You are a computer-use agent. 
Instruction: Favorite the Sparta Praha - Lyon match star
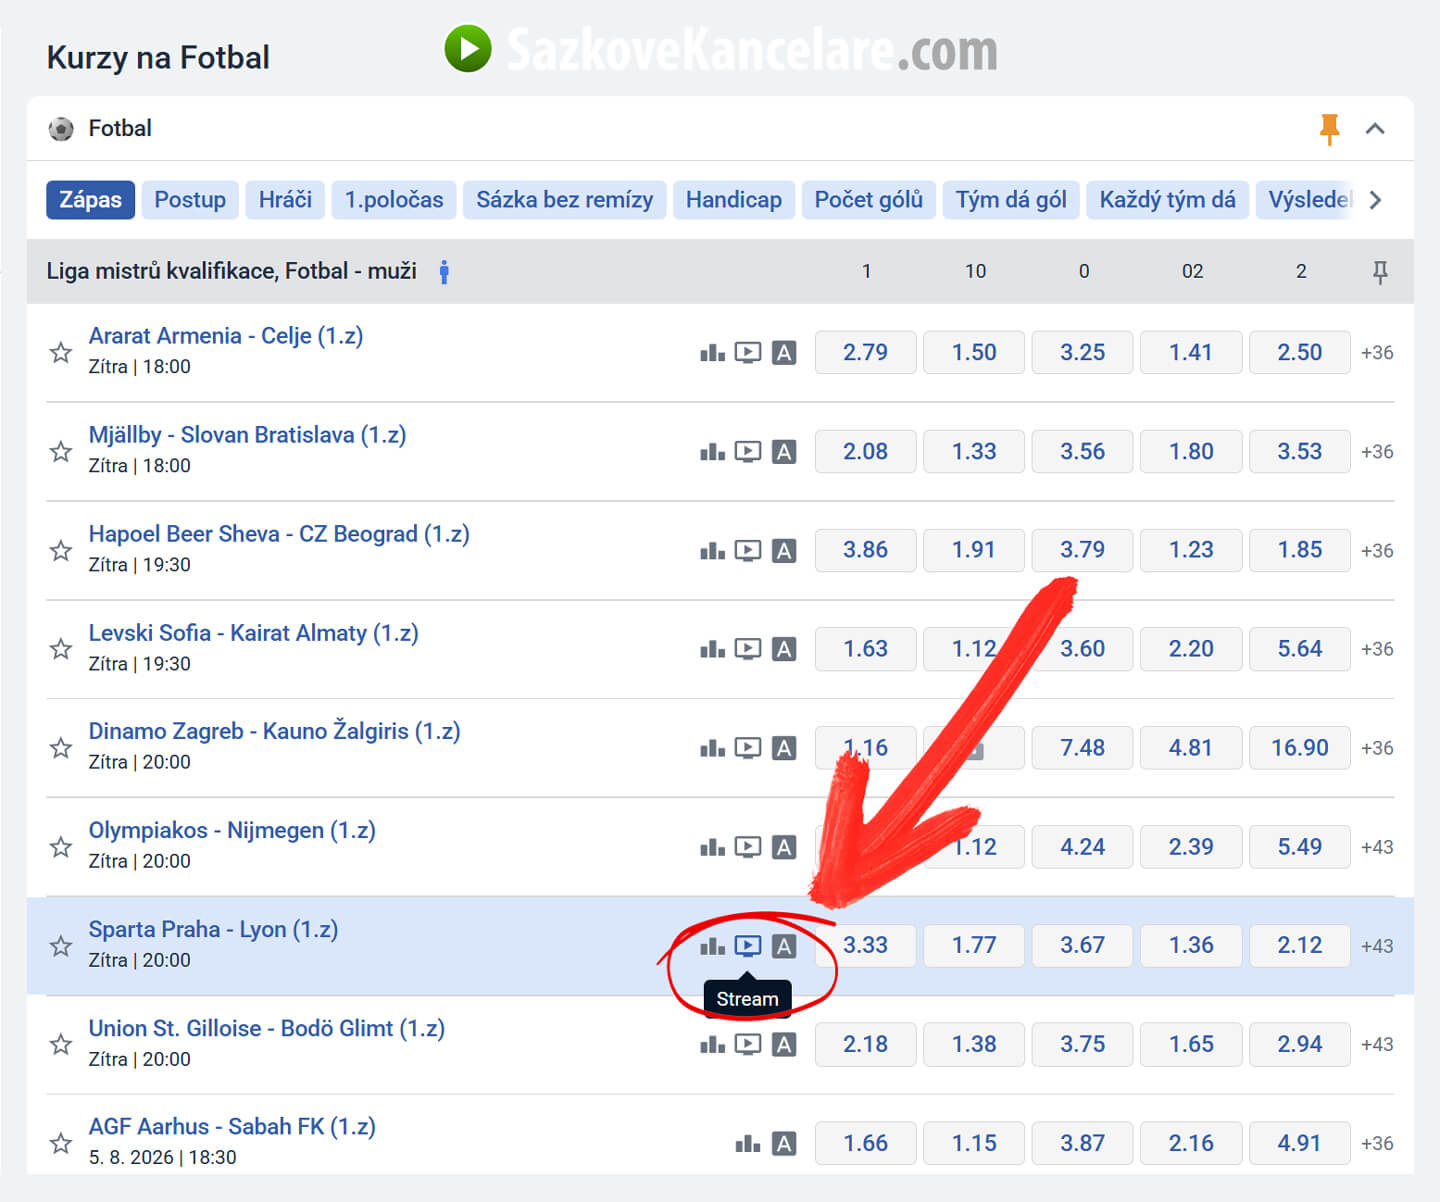(x=61, y=945)
